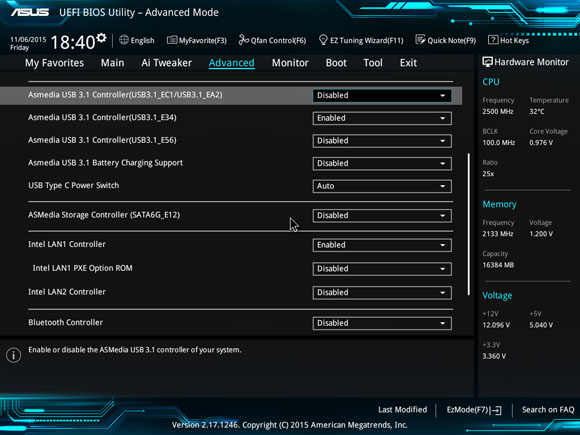Screen dimensions: 580x435
Task: Open the My Favorites tab
Action: click(54, 63)
